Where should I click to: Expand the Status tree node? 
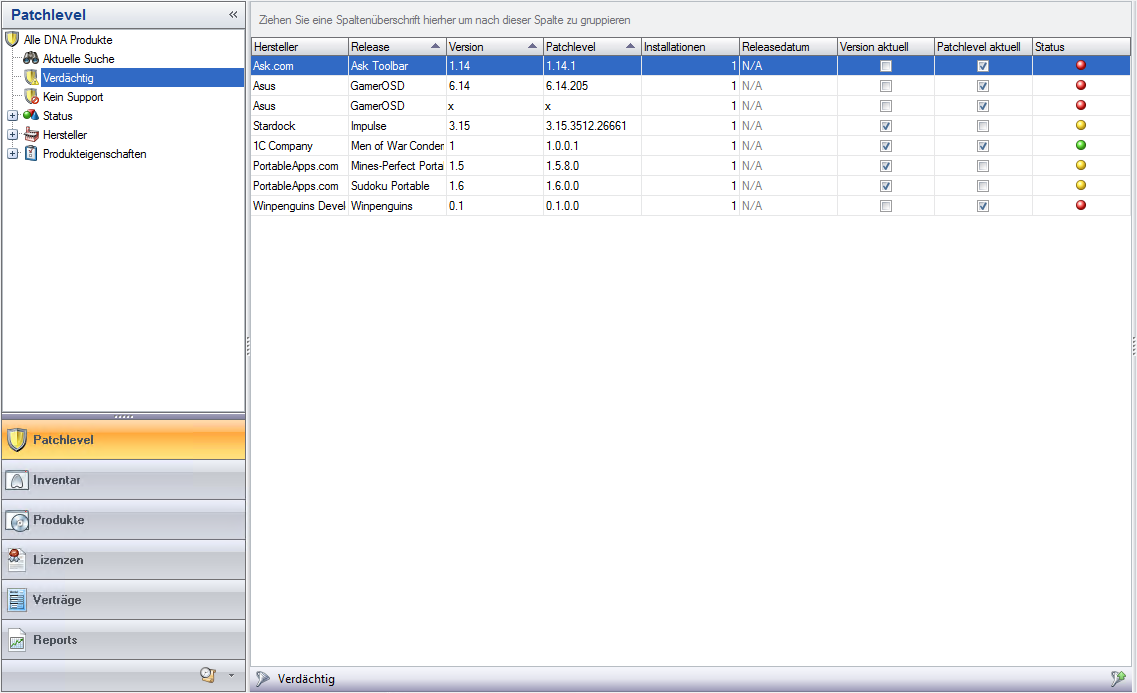pos(12,116)
